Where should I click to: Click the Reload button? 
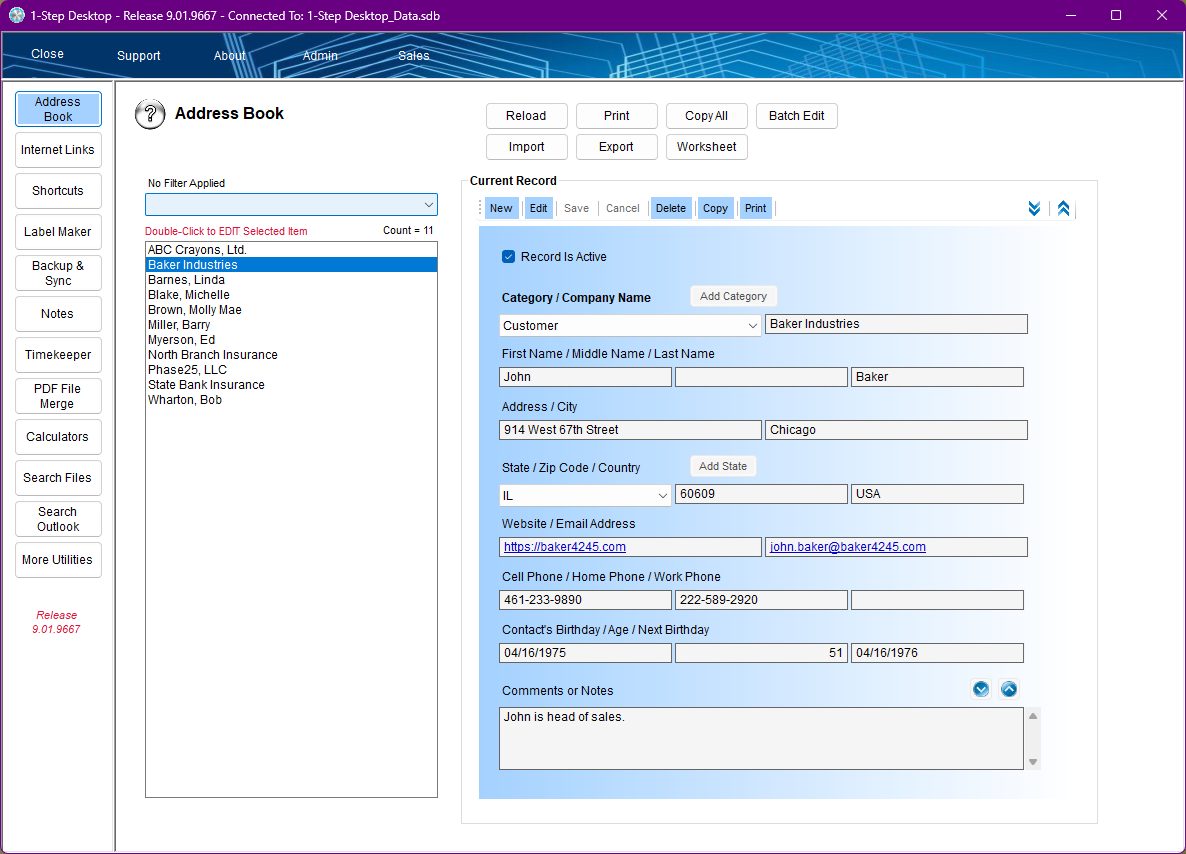pyautogui.click(x=526, y=116)
